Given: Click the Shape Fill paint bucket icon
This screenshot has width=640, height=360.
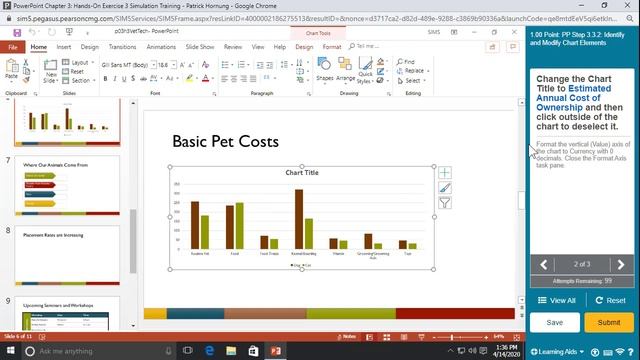Looking at the screenshot, I should click(x=380, y=62).
